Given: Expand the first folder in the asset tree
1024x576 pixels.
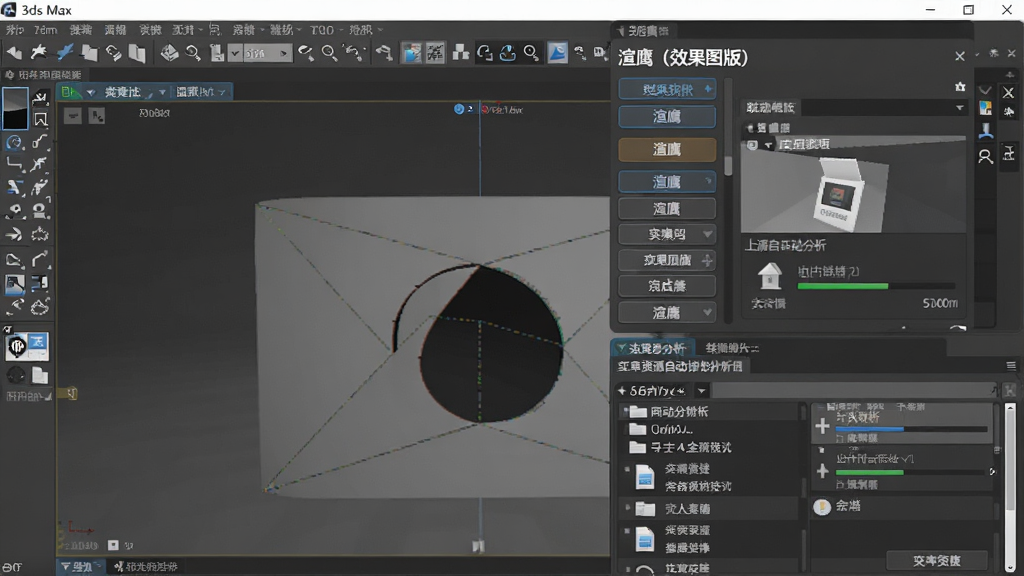Looking at the screenshot, I should [626, 411].
